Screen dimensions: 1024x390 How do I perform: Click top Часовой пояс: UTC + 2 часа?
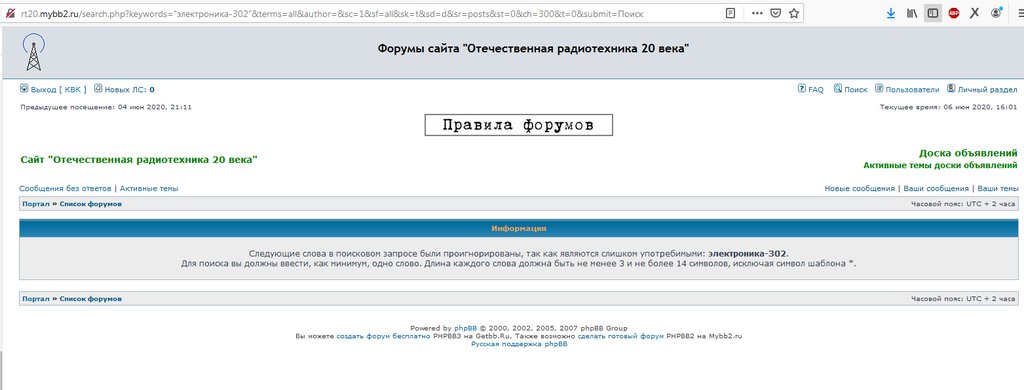tap(963, 204)
